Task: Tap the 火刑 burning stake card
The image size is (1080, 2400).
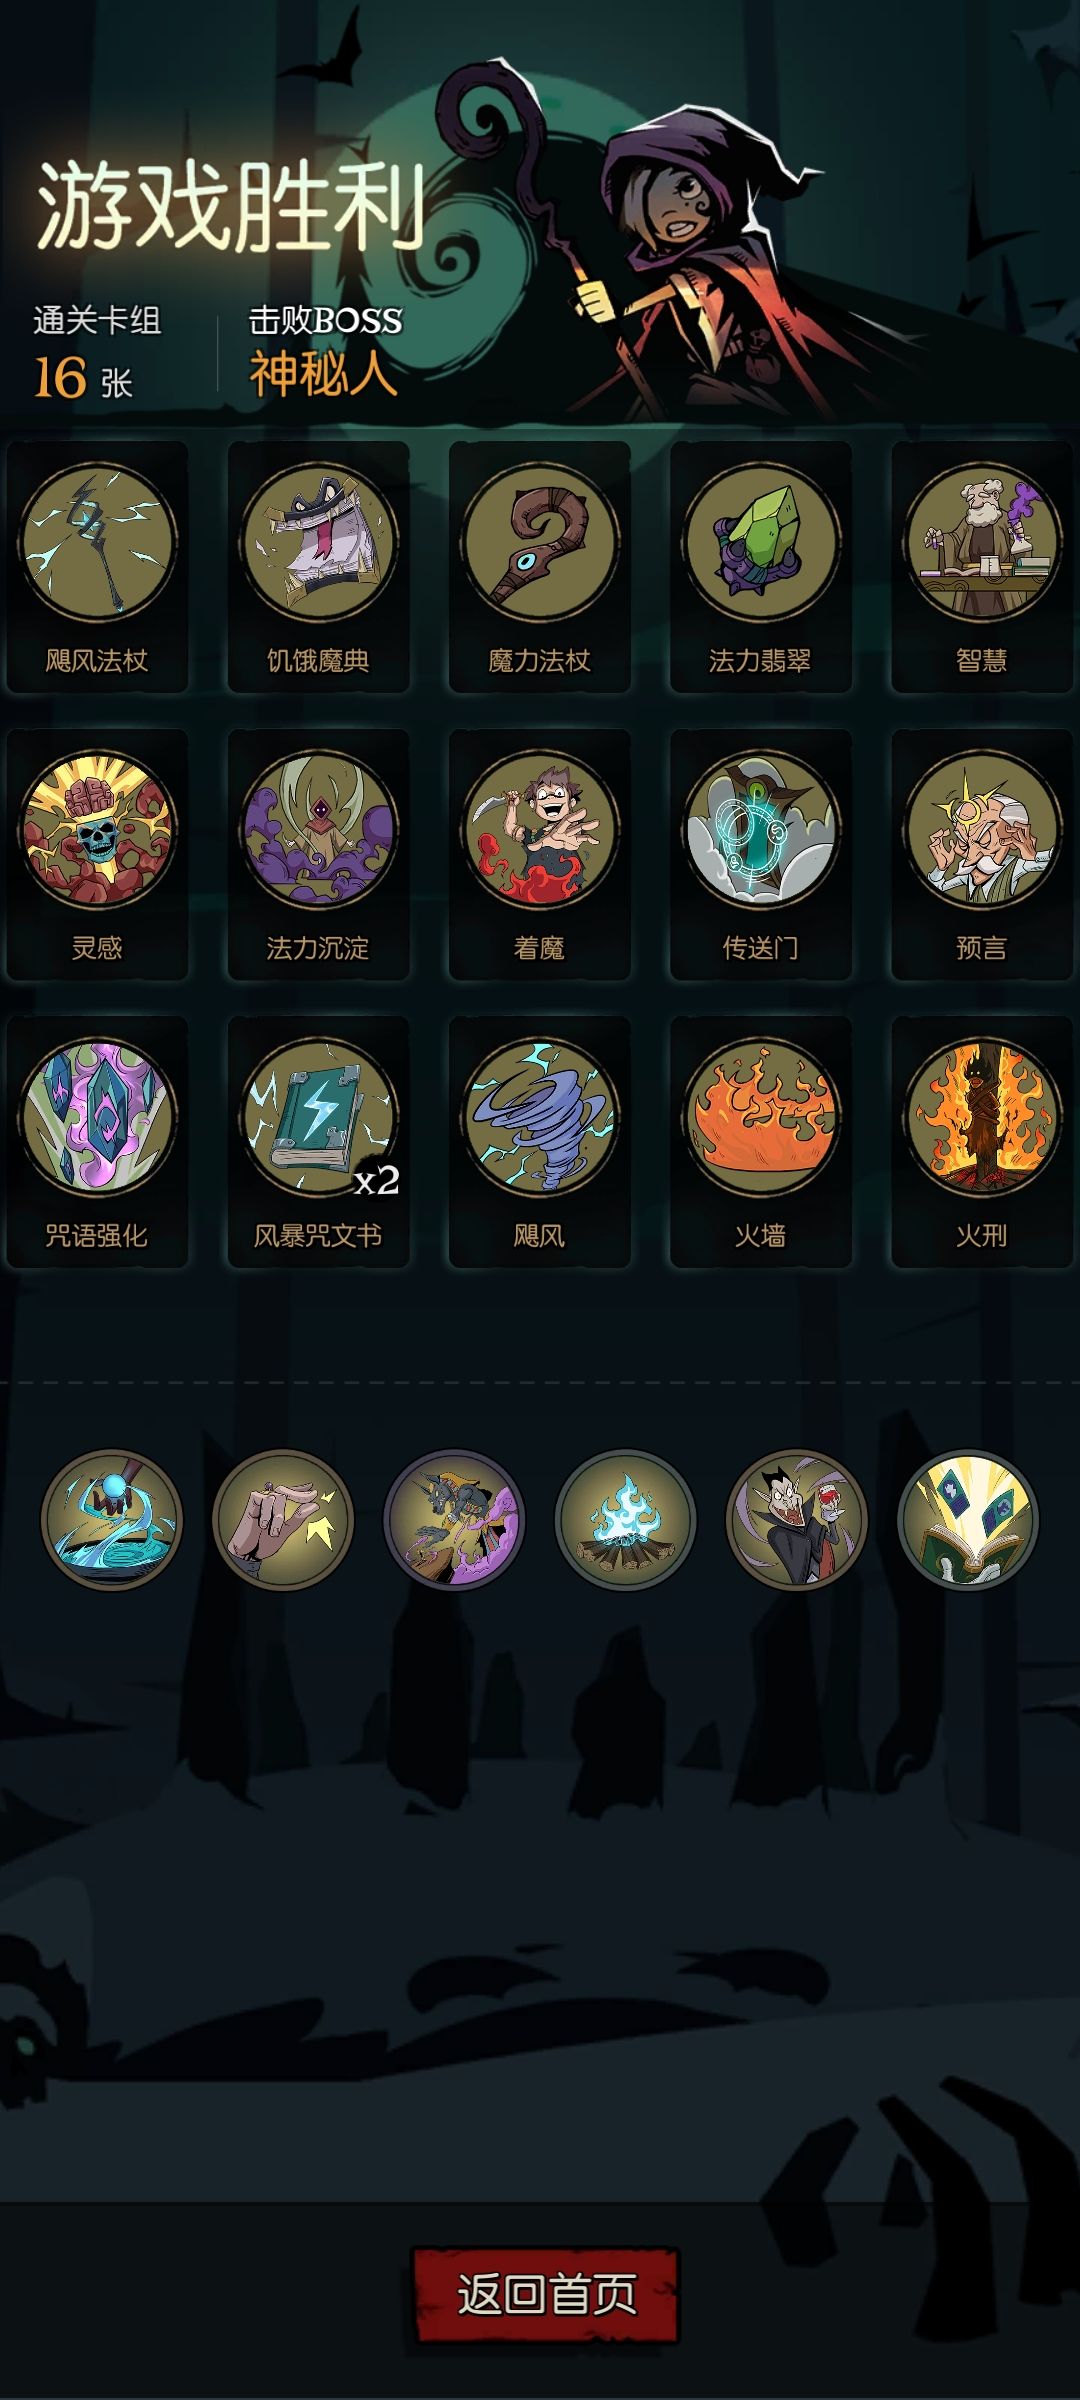Action: point(981,1142)
